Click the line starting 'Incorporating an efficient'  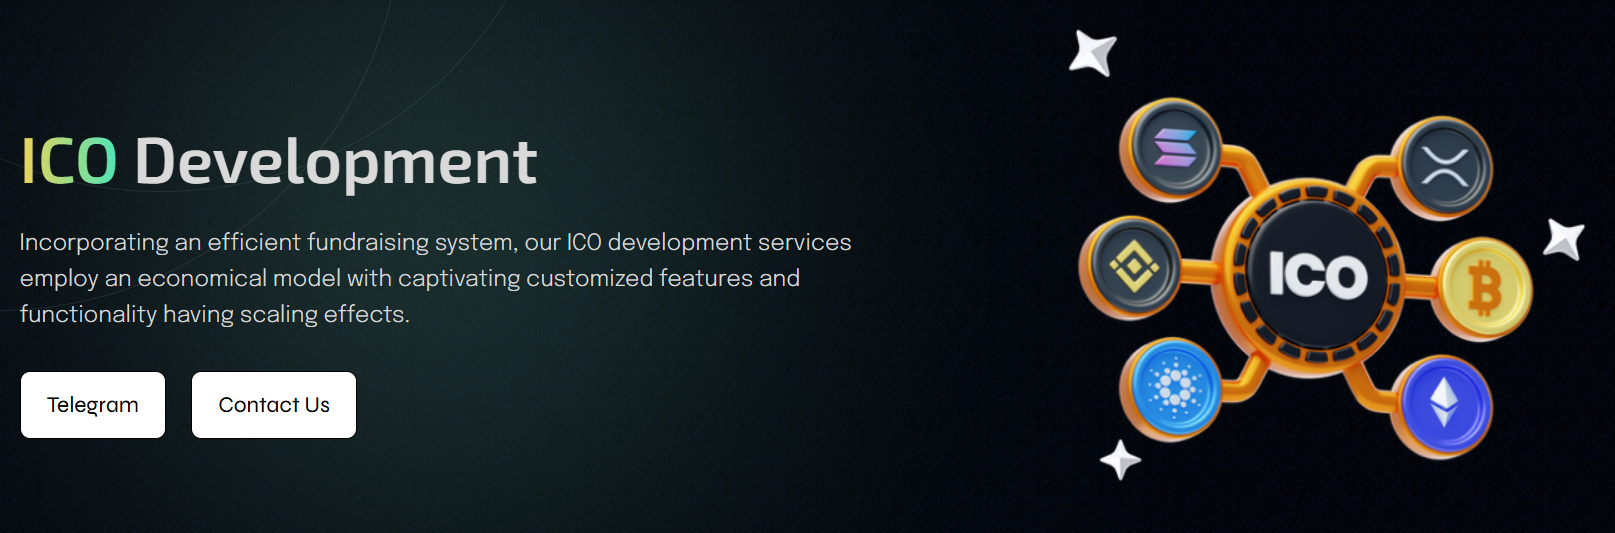pyautogui.click(x=435, y=242)
